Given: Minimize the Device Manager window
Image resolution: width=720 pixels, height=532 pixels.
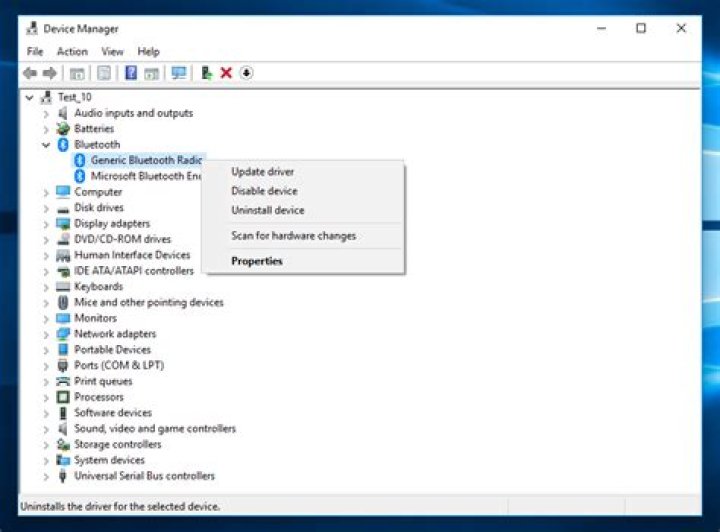Looking at the screenshot, I should (602, 28).
